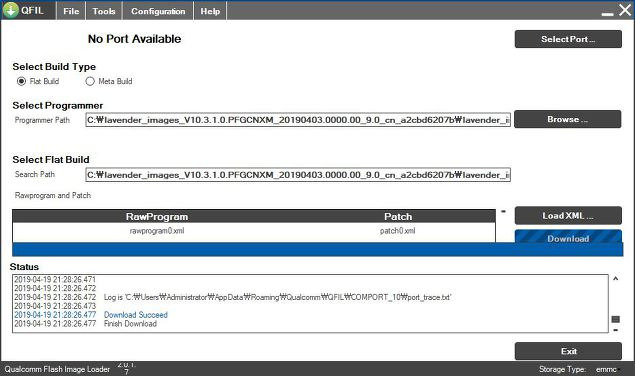
Task: Click the Programmer Path input field
Action: [x=298, y=120]
